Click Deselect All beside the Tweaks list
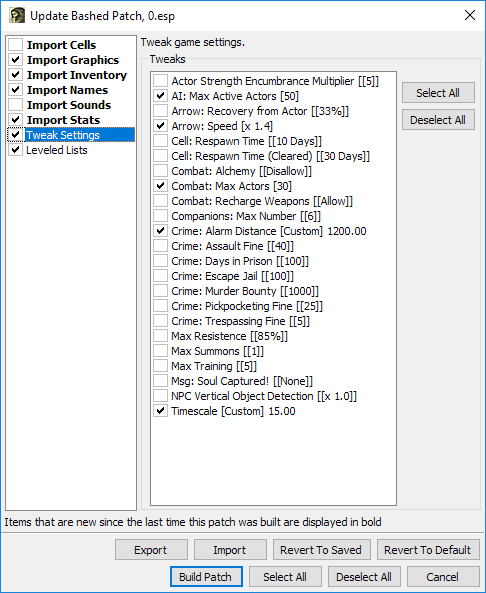Image resolution: width=486 pixels, height=593 pixels. point(438,120)
